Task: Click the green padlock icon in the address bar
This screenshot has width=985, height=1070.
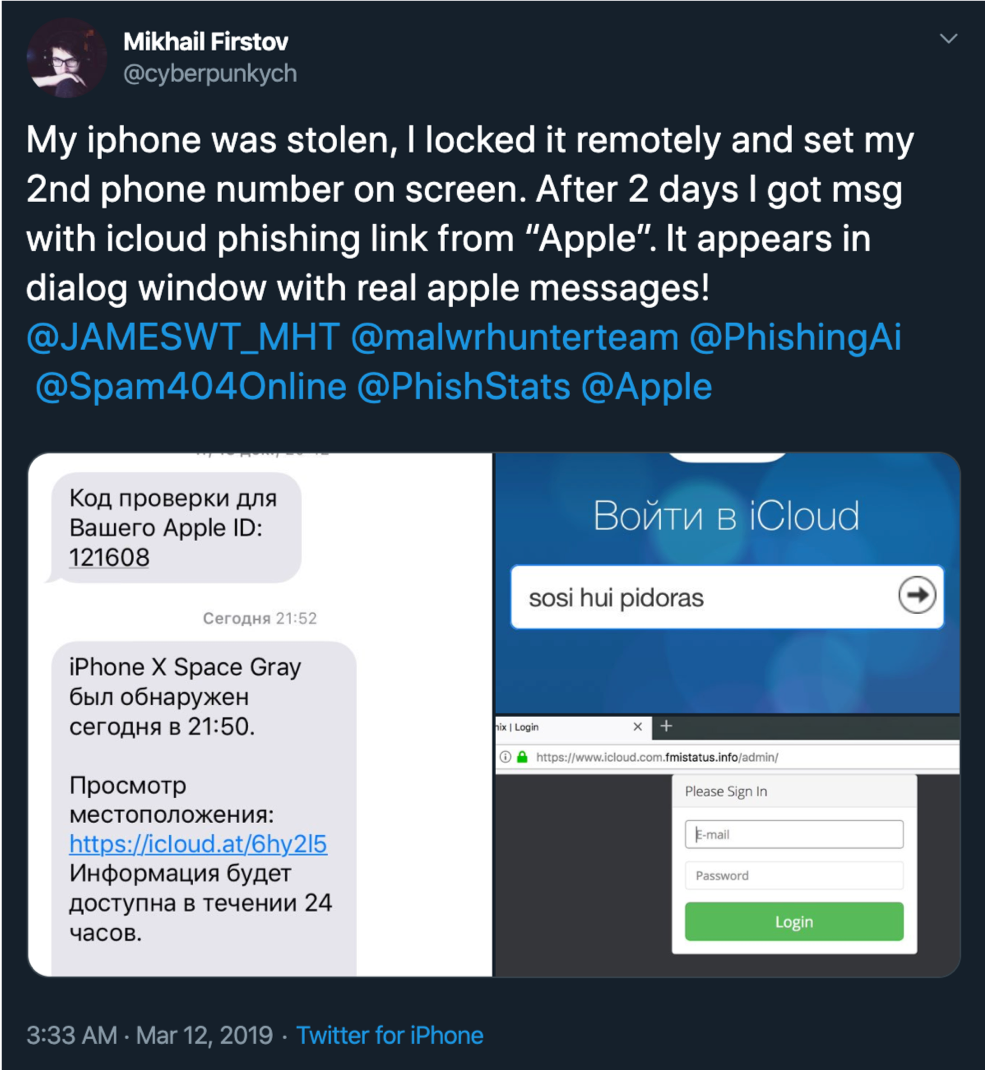Action: coord(521,757)
